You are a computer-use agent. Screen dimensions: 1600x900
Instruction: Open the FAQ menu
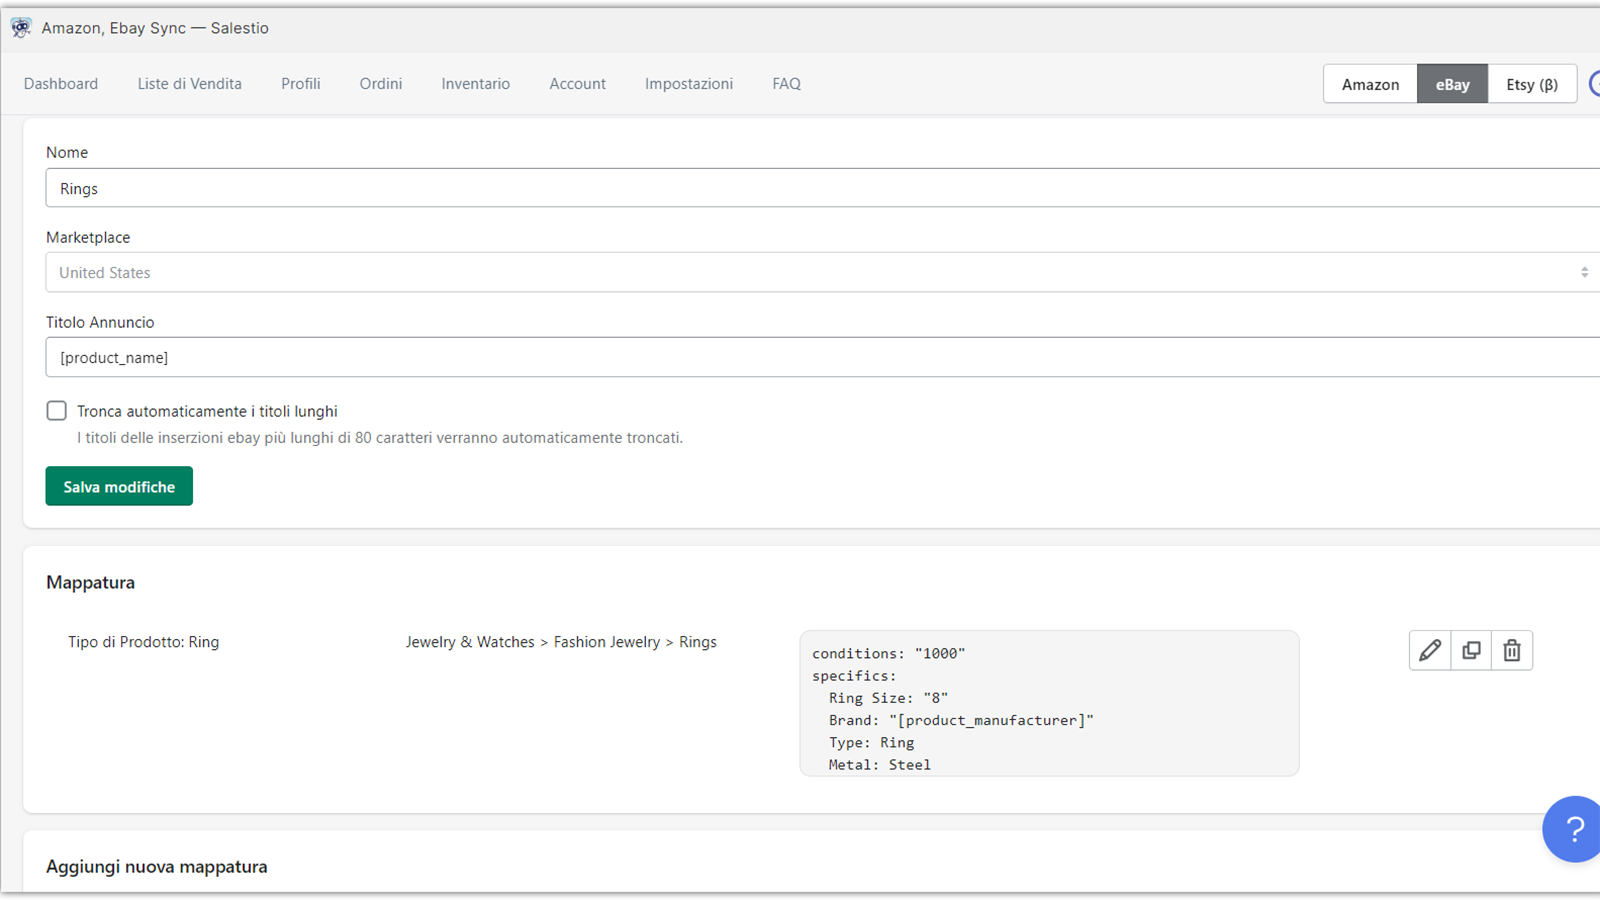pos(787,84)
